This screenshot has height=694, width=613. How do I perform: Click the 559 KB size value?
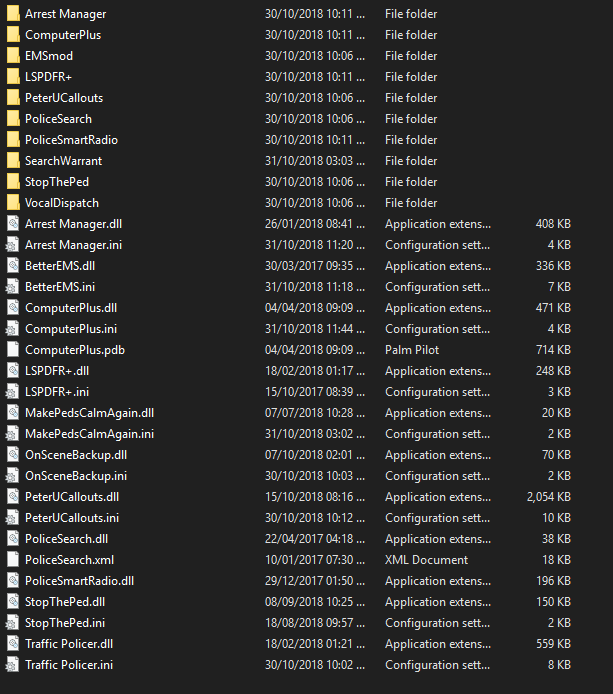pyautogui.click(x=553, y=644)
